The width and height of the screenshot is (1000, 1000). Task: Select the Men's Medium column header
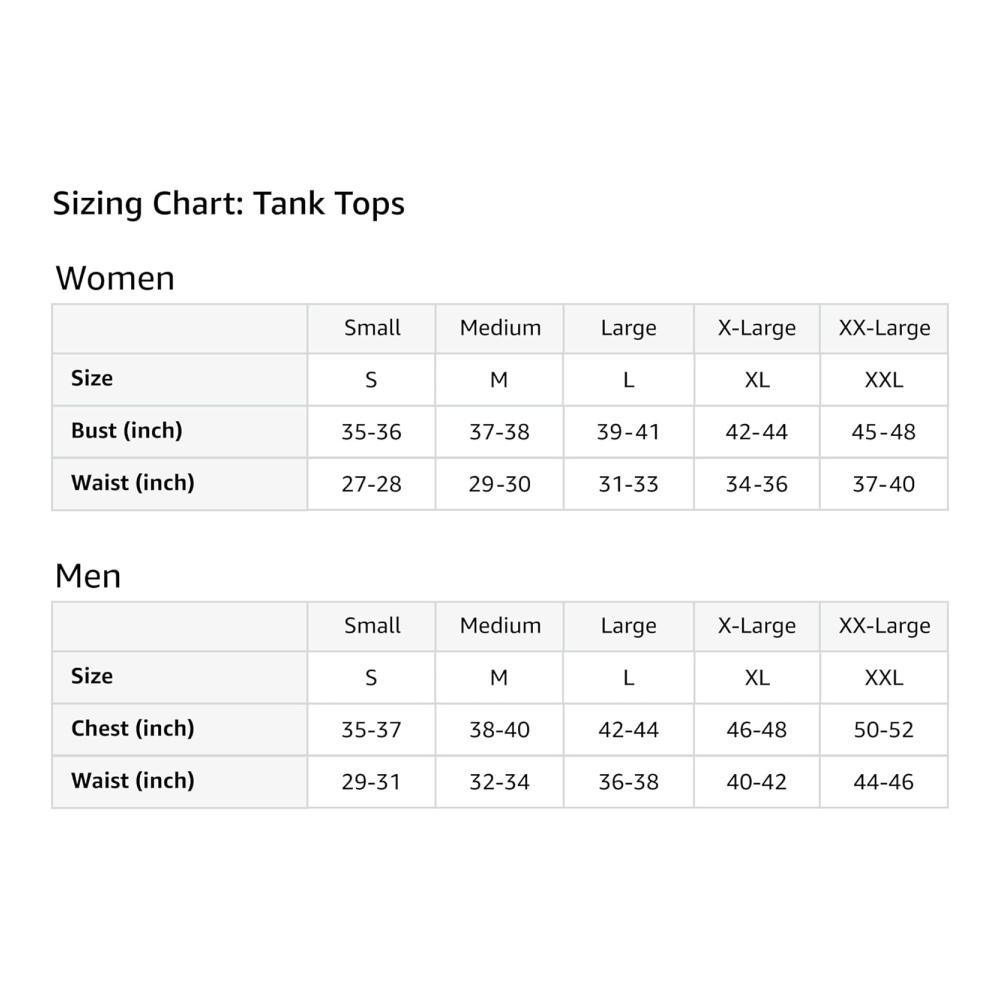[500, 626]
